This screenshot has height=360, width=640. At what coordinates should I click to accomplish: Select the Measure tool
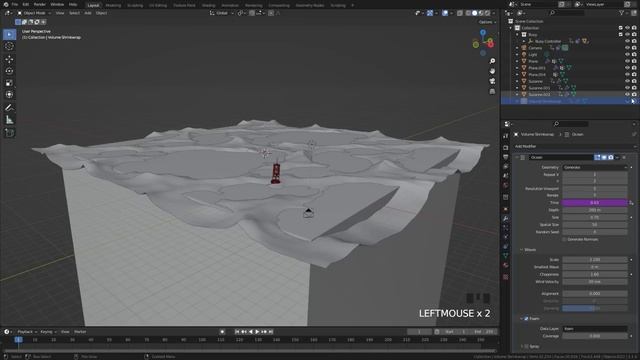point(9,120)
